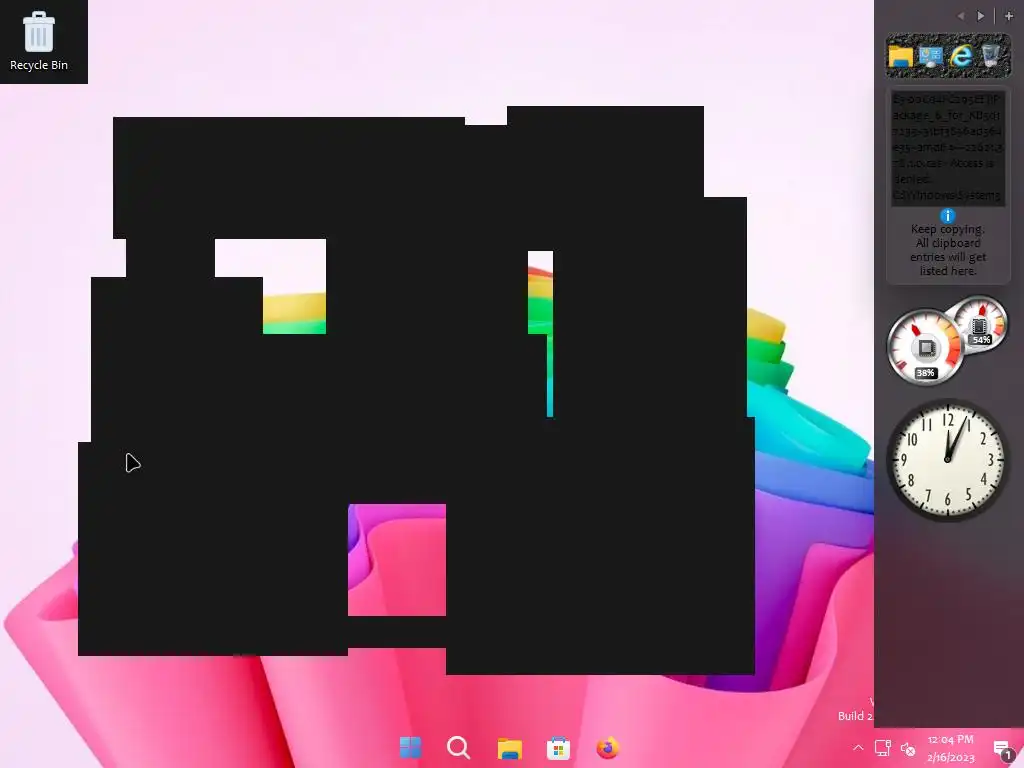
Task: Open muted volume tray icon
Action: click(908, 749)
